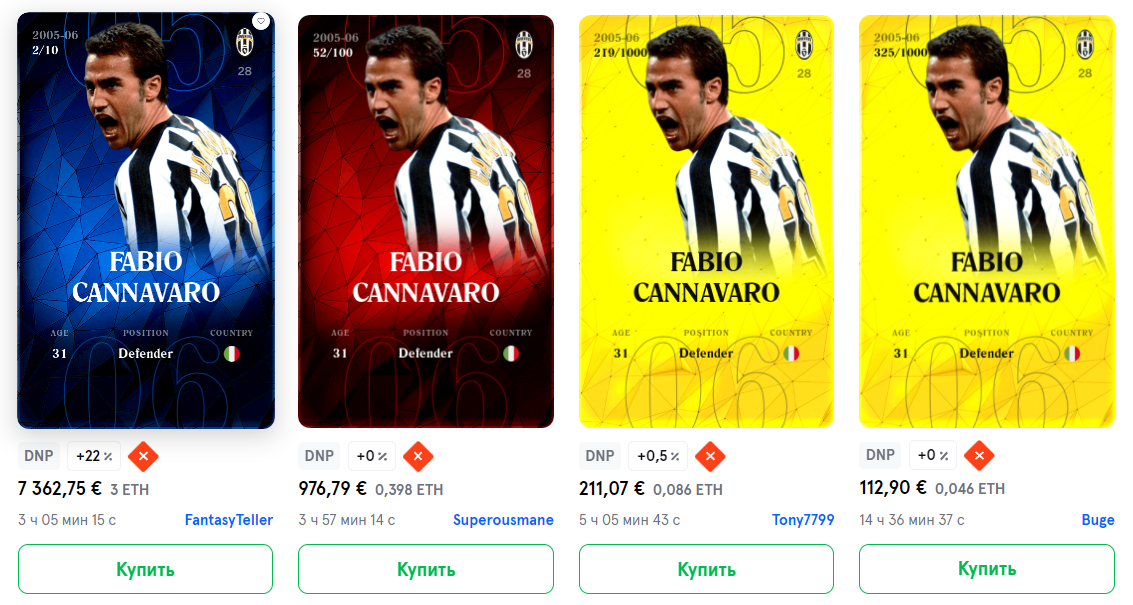The image size is (1133, 605).
Task: Click red X diamond icon under blue card
Action: [143, 456]
